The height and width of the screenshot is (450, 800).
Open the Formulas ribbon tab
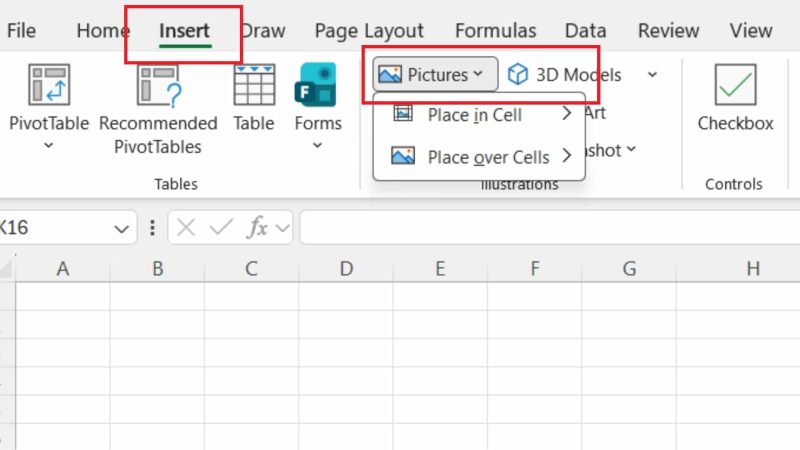(x=495, y=31)
